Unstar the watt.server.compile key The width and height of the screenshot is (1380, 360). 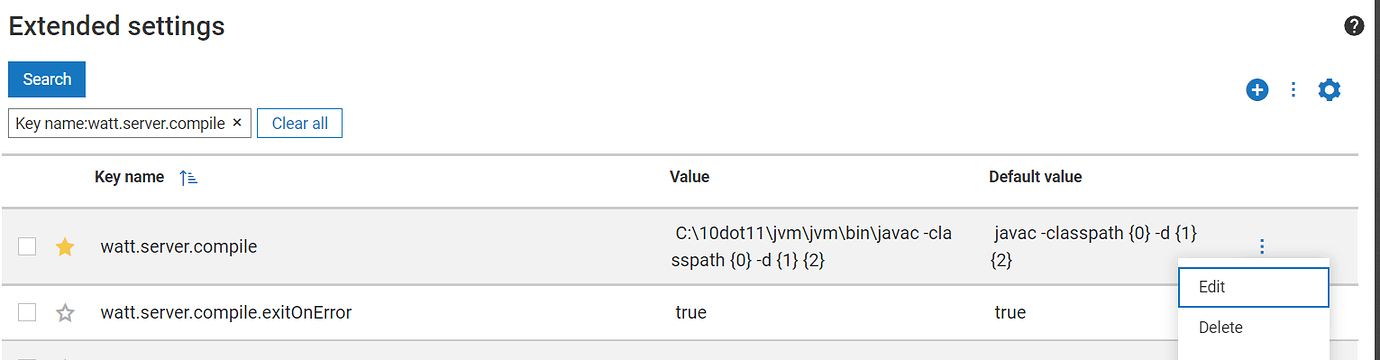coord(65,247)
